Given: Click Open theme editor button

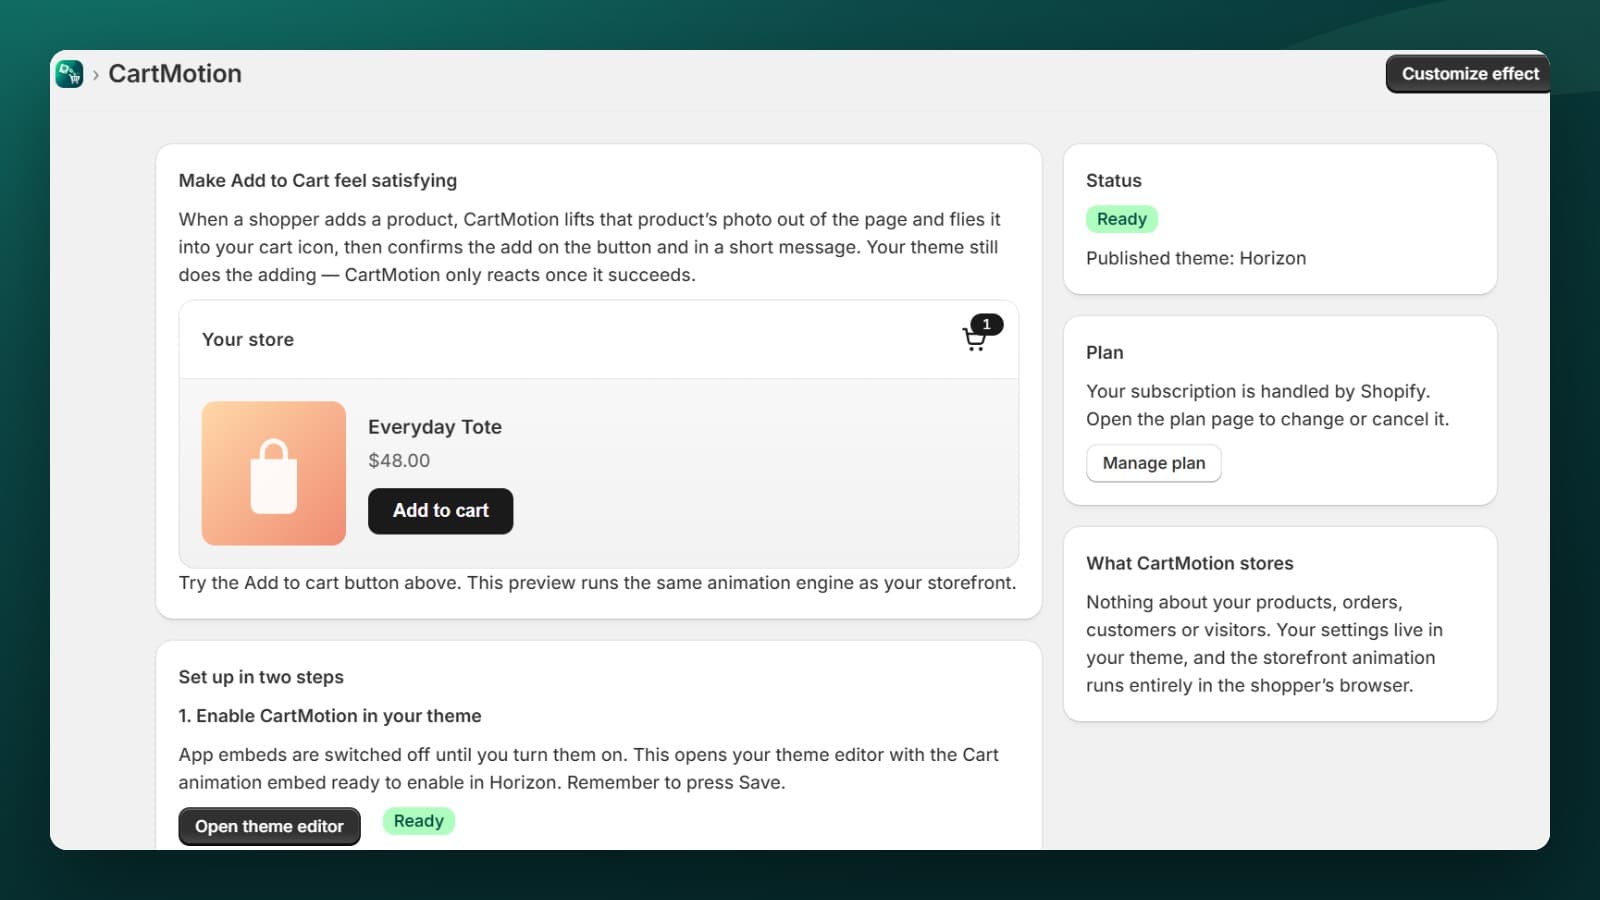Looking at the screenshot, I should click(269, 826).
